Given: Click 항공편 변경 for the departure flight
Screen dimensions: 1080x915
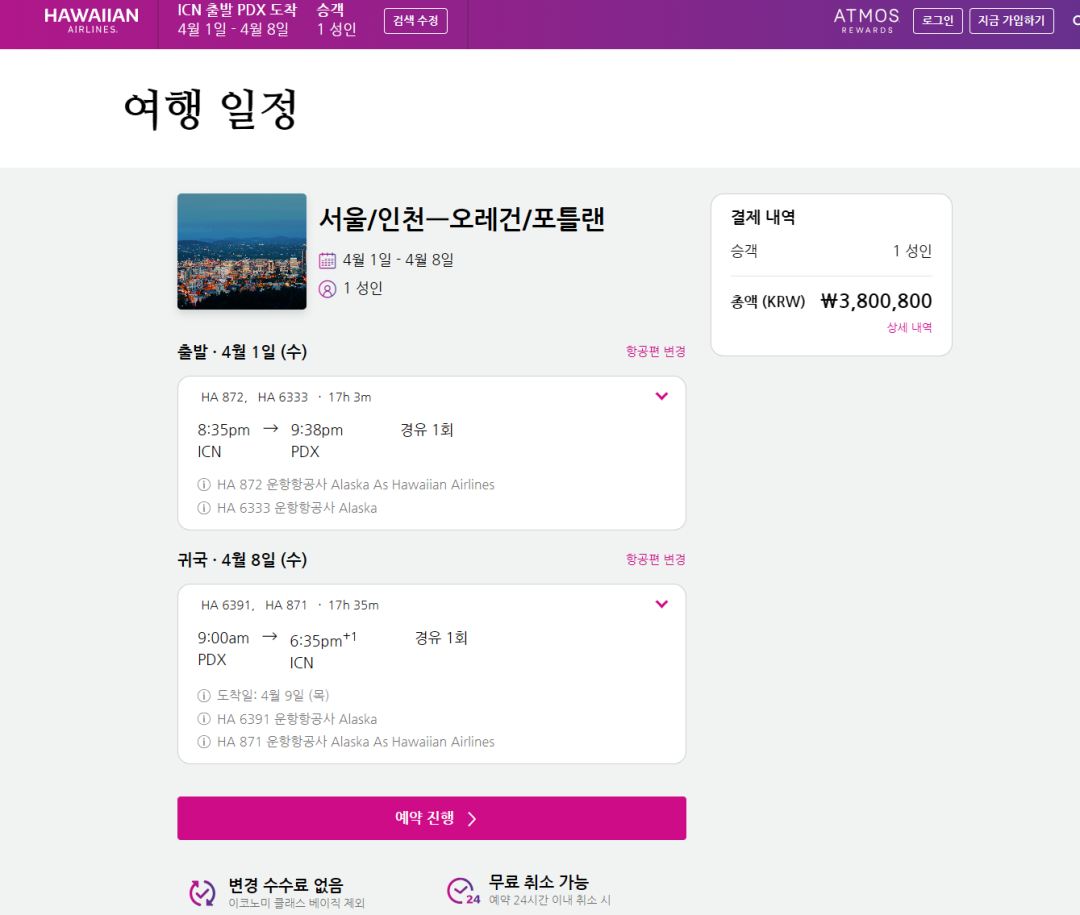Looking at the screenshot, I should (x=655, y=352).
